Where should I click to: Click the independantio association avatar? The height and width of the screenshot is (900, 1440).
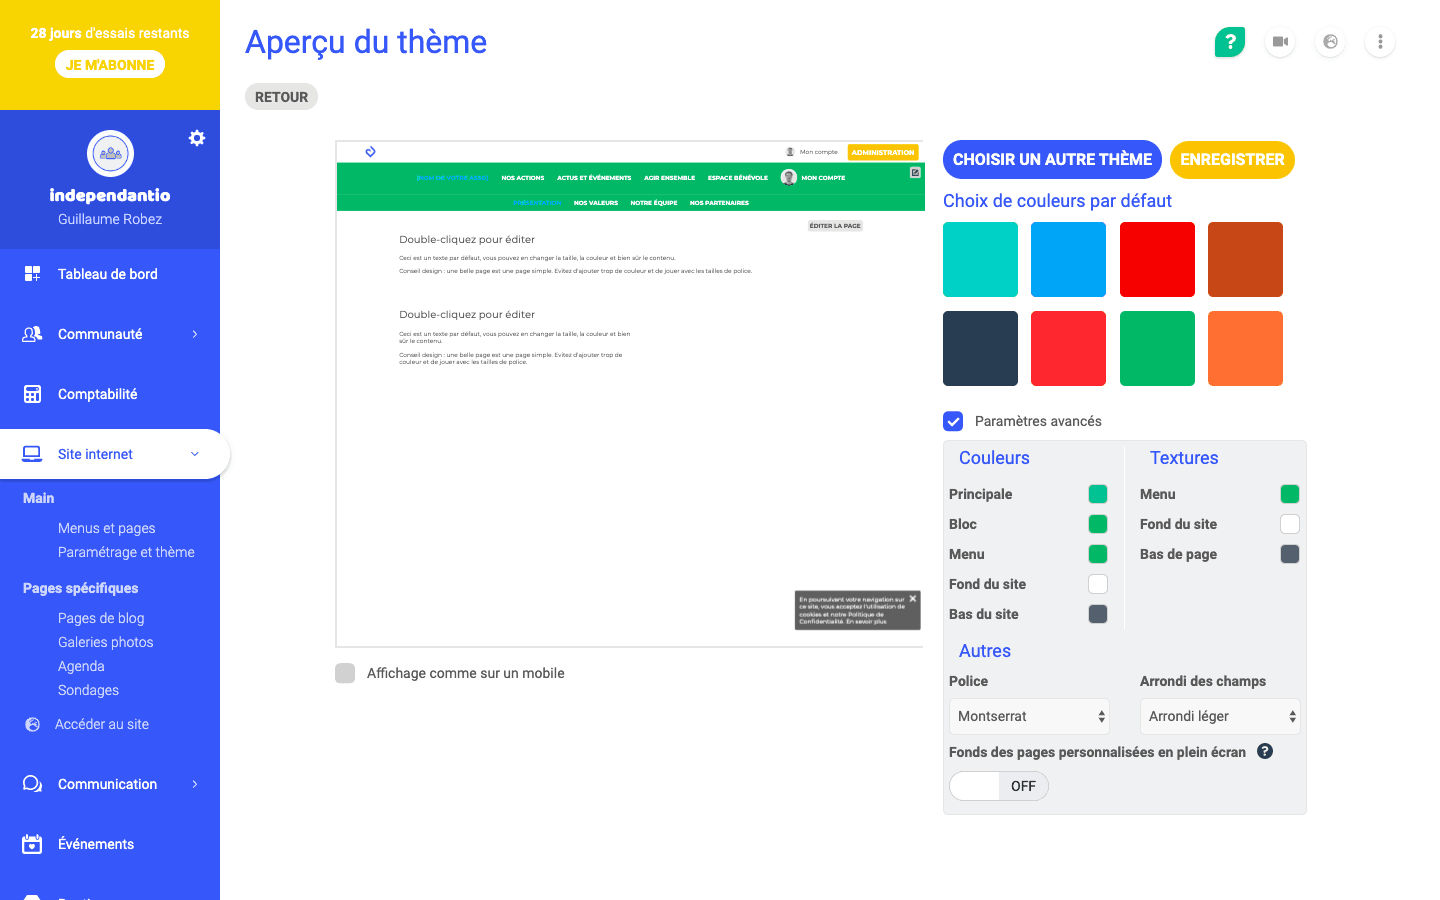pyautogui.click(x=110, y=154)
